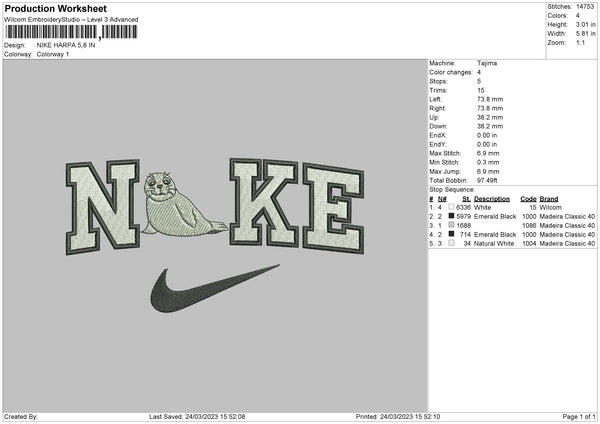The width and height of the screenshot is (600, 424).
Task: Click the Natural White color swatch
Action: click(x=452, y=243)
